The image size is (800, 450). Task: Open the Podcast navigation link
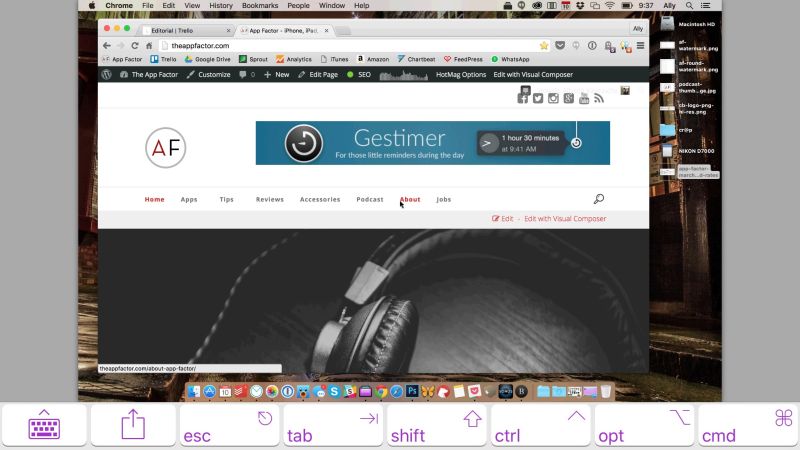click(369, 199)
